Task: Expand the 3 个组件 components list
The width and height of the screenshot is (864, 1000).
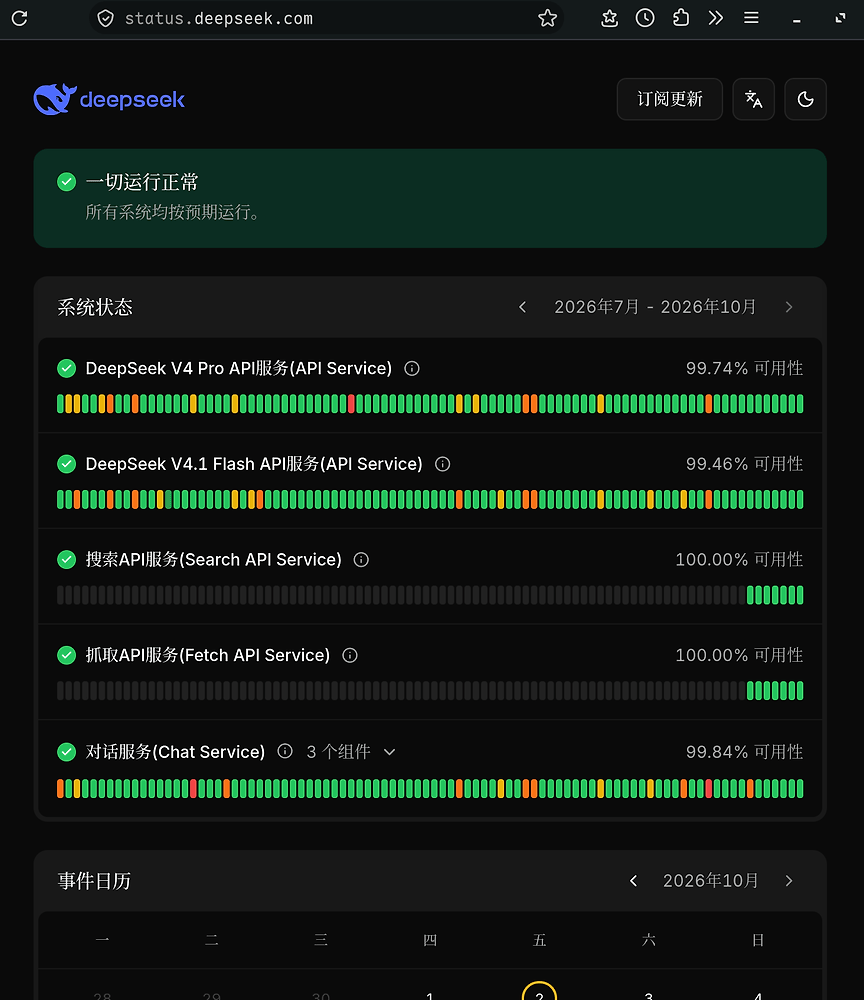Action: (x=351, y=752)
